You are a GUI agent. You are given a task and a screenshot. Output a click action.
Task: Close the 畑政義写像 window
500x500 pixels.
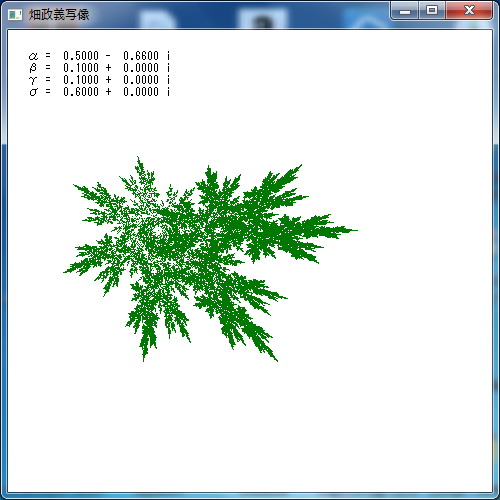(x=469, y=11)
